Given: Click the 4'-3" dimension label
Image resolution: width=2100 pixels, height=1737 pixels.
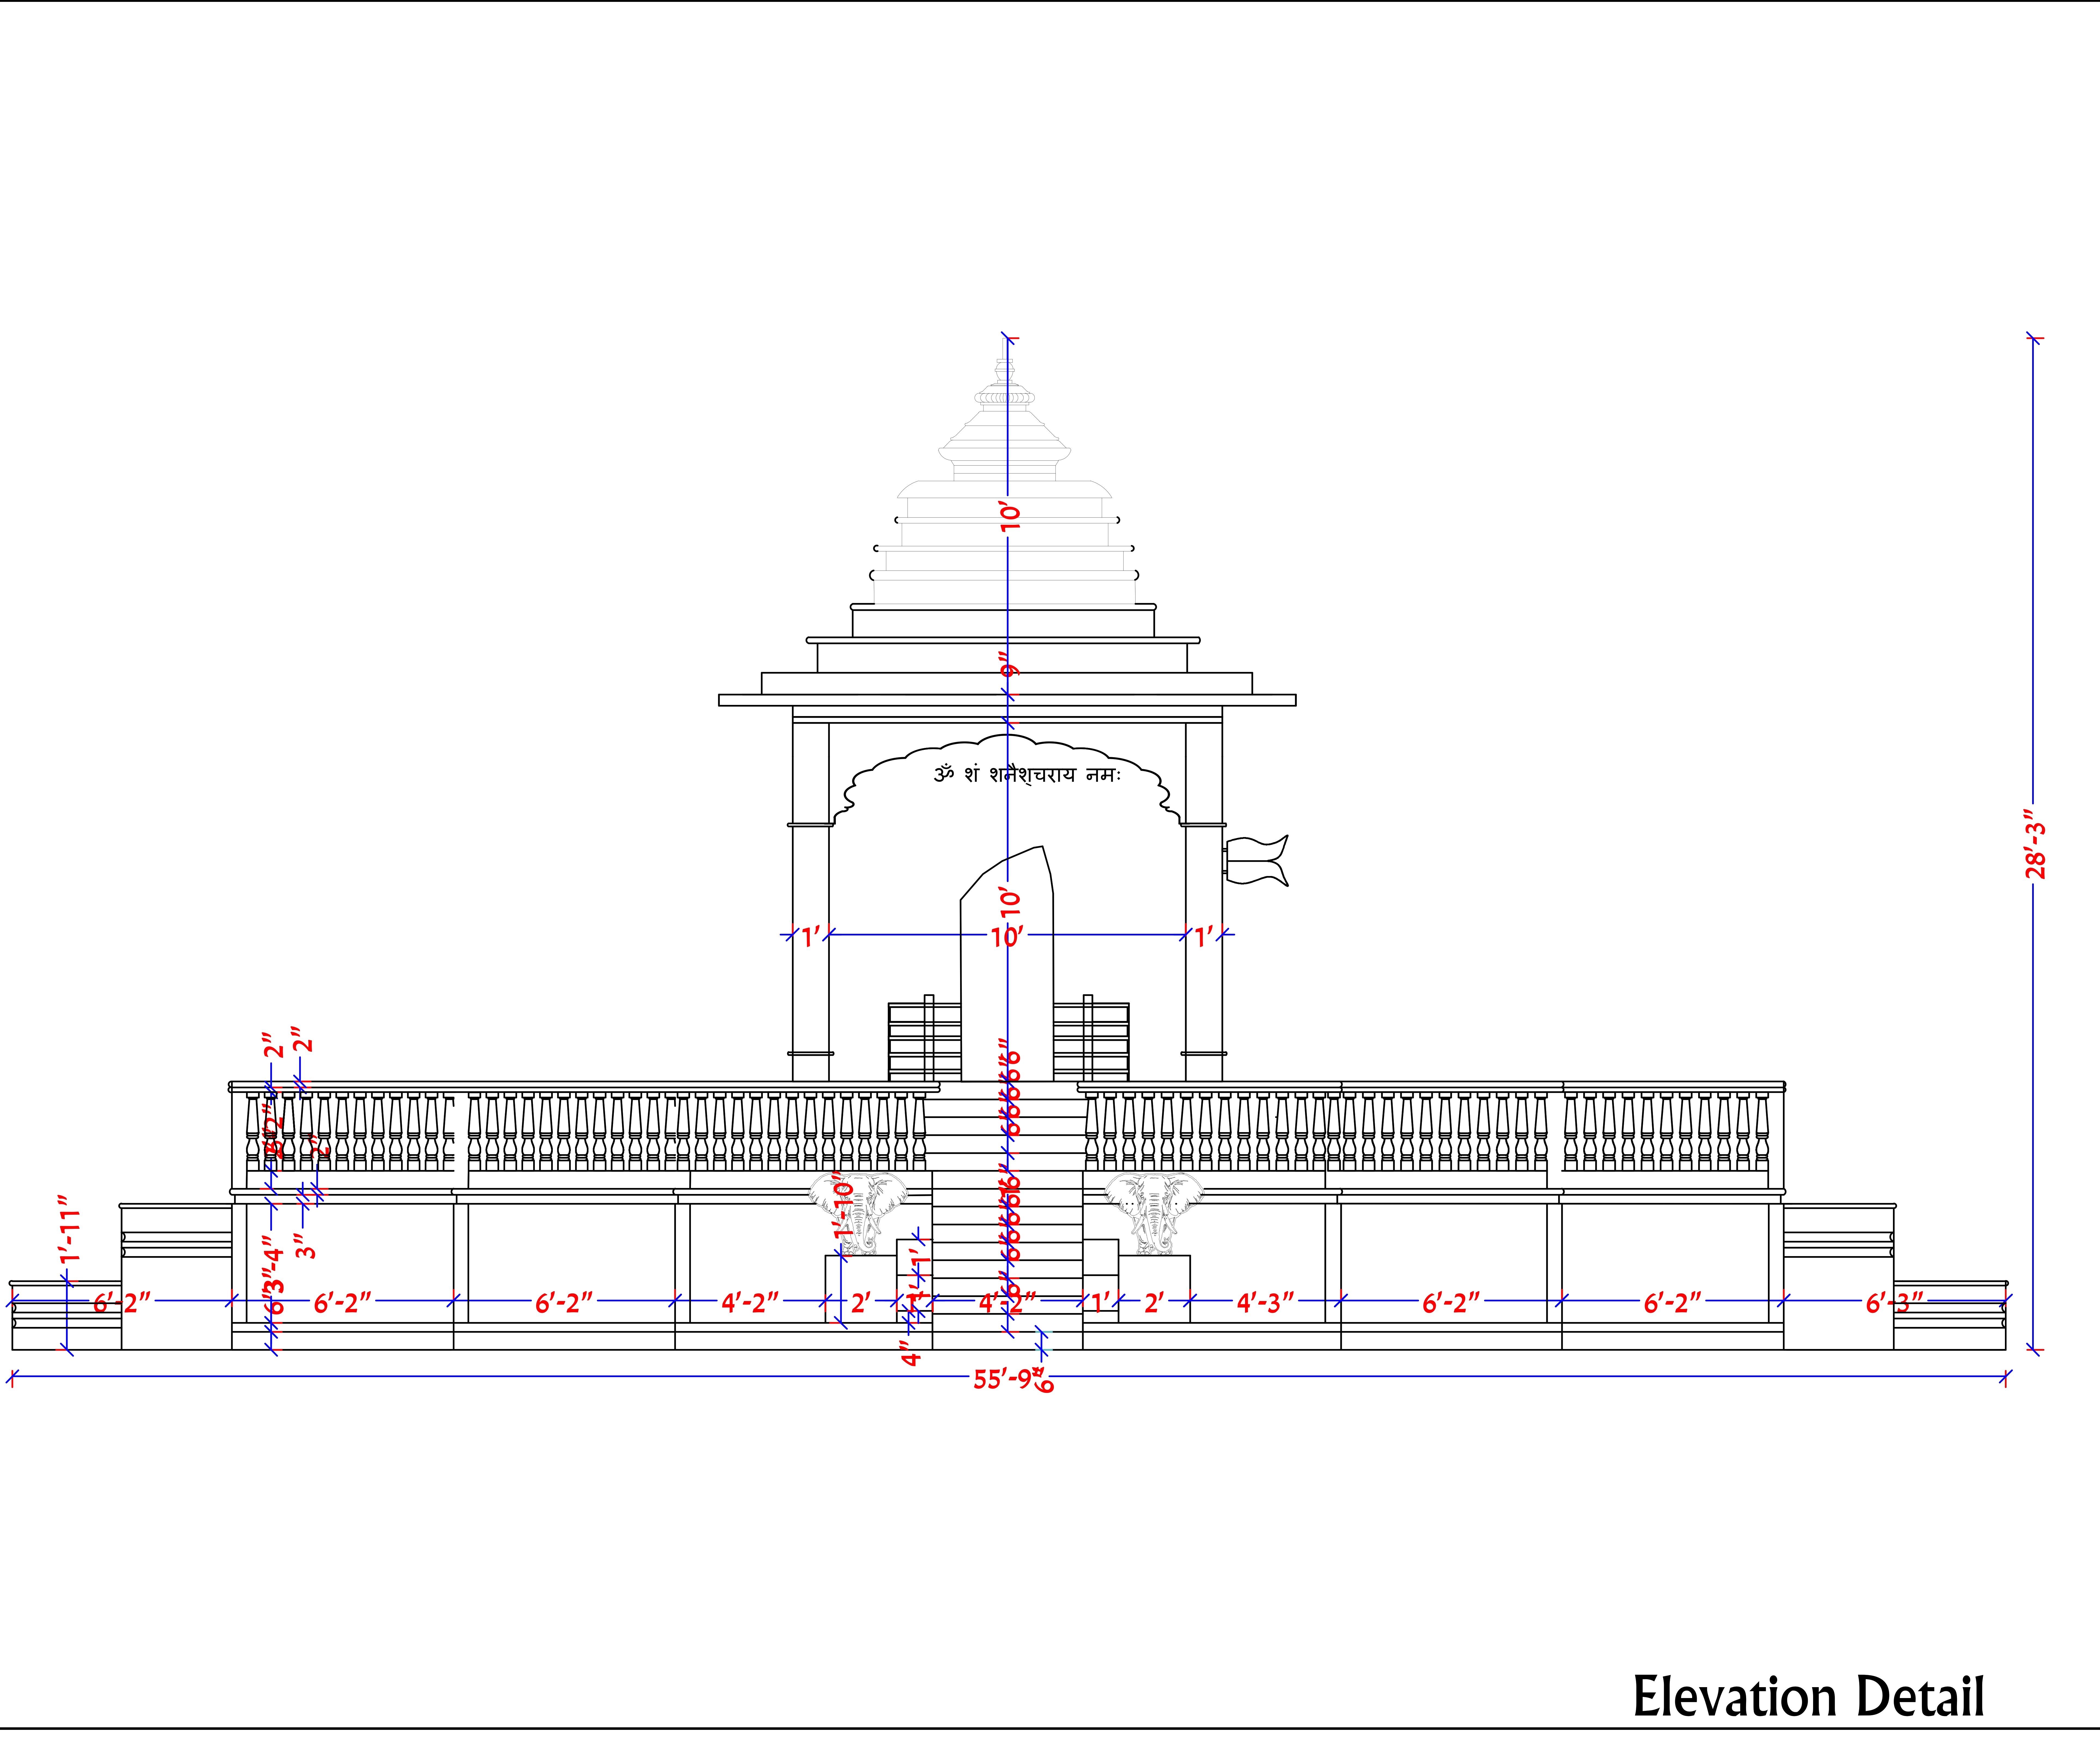Looking at the screenshot, I should [x=1265, y=1303].
